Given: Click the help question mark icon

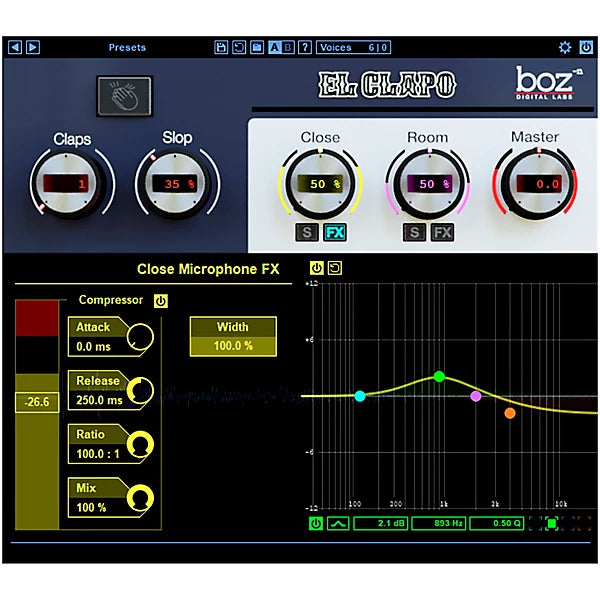Looking at the screenshot, I should (x=304, y=47).
